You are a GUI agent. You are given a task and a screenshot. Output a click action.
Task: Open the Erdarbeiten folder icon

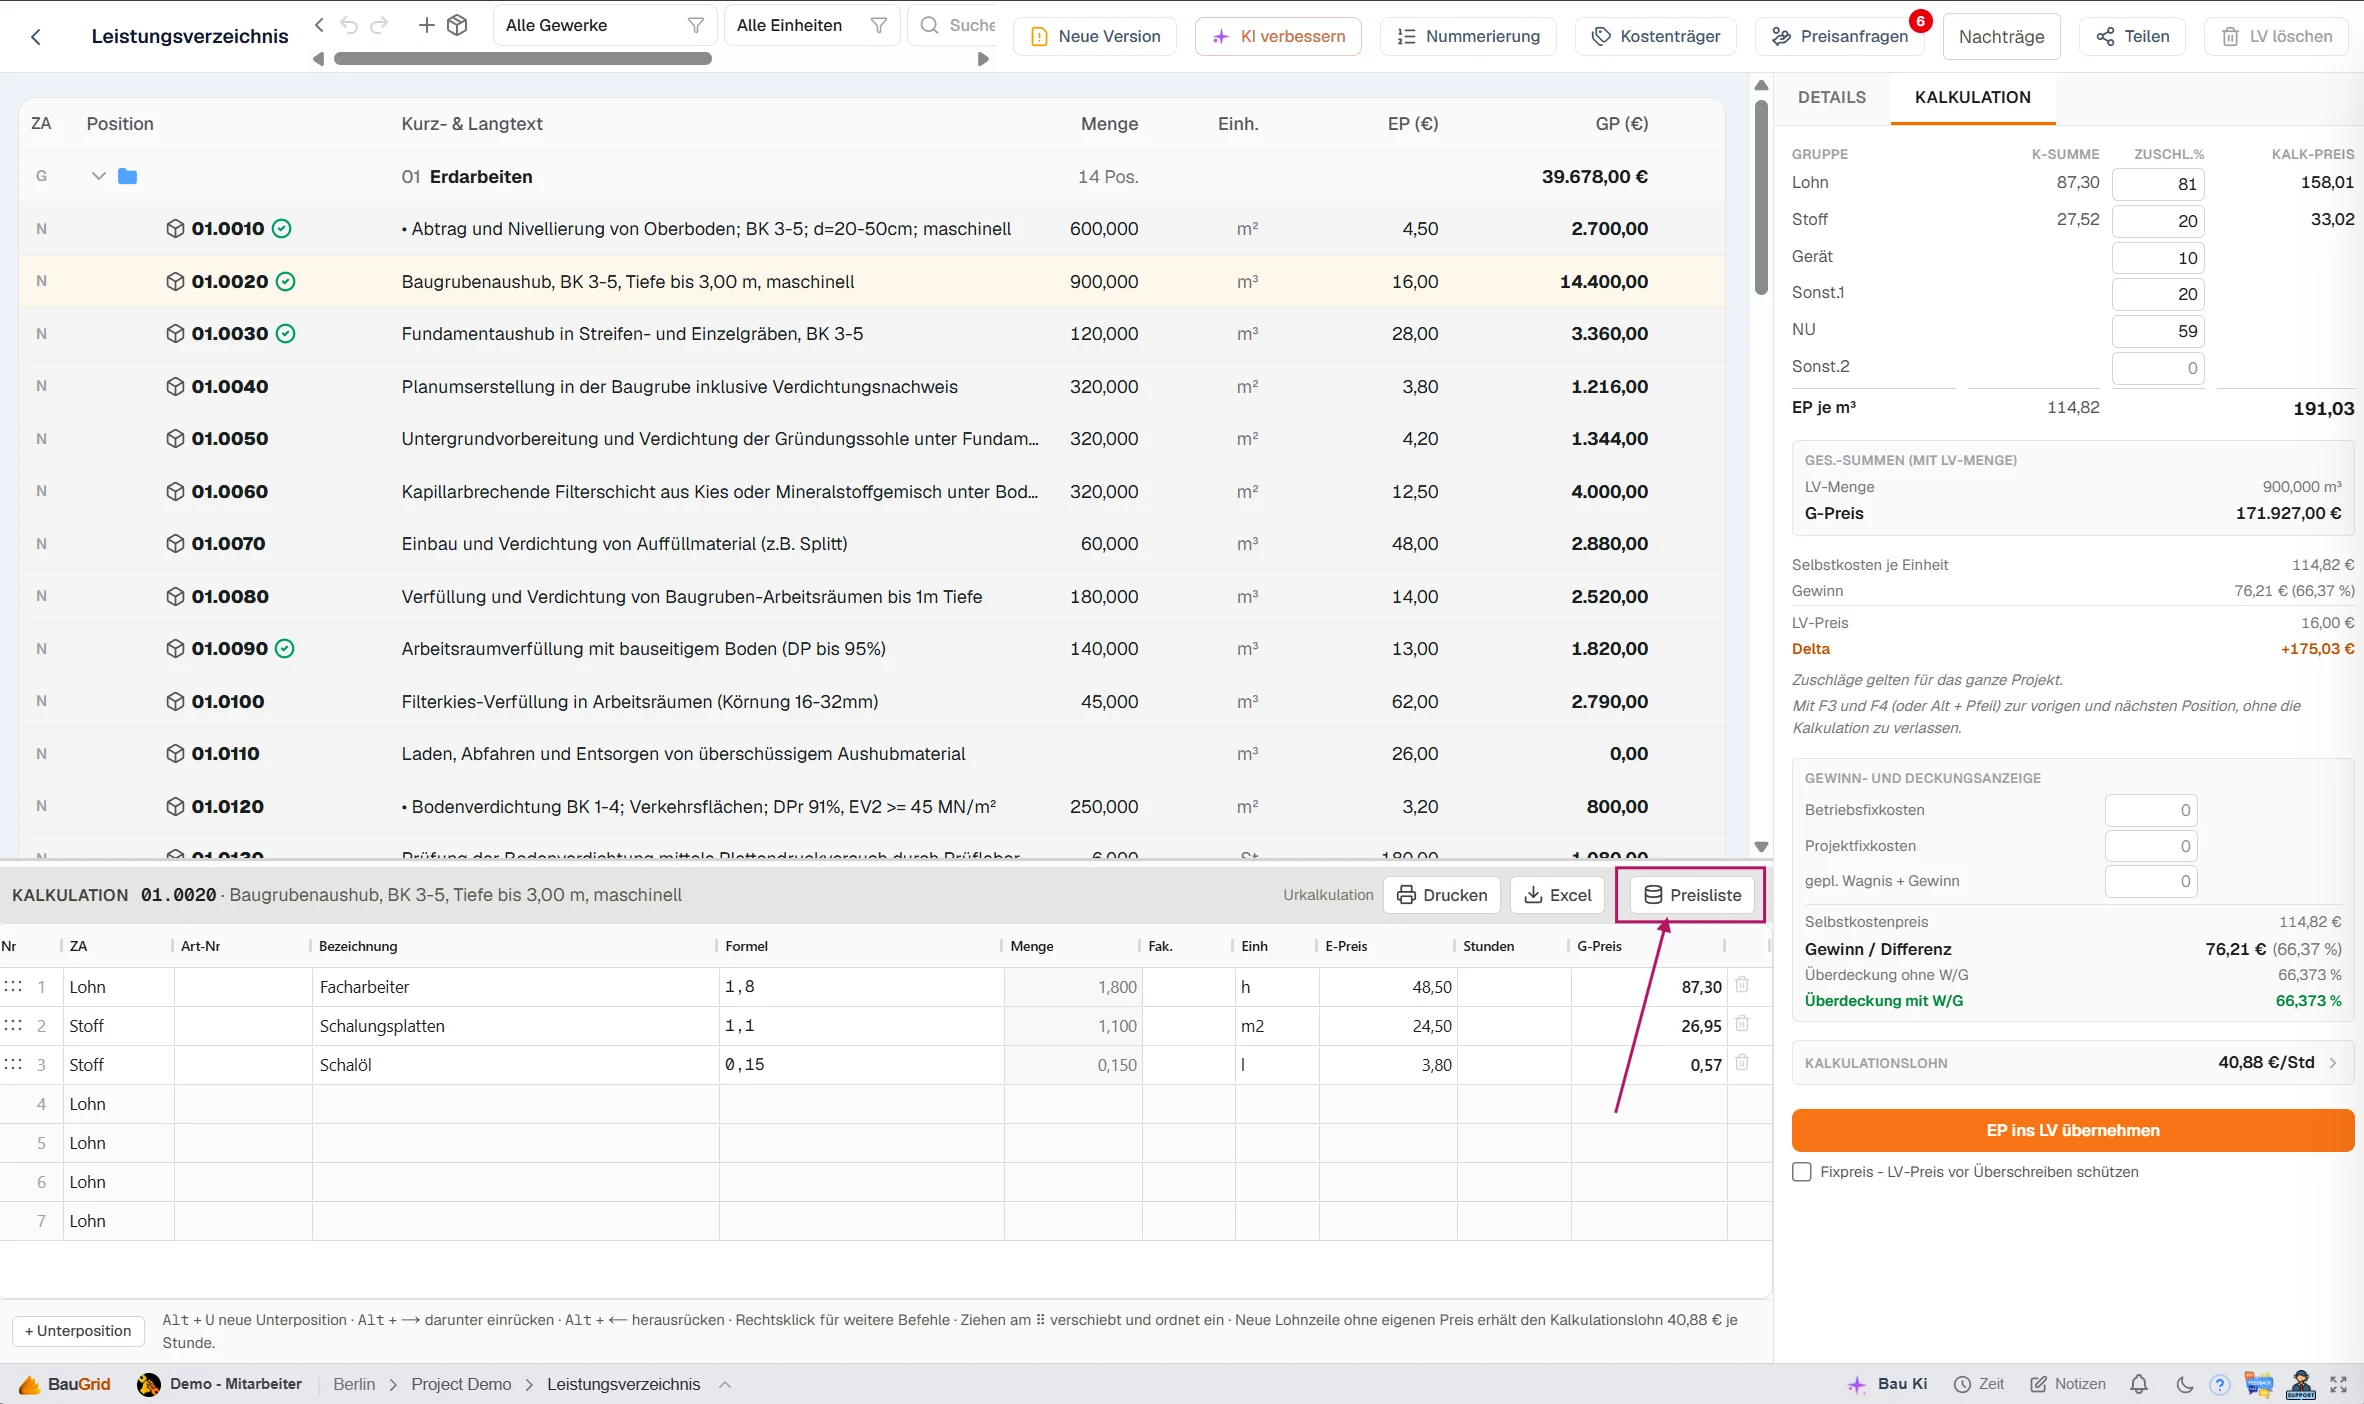point(127,177)
